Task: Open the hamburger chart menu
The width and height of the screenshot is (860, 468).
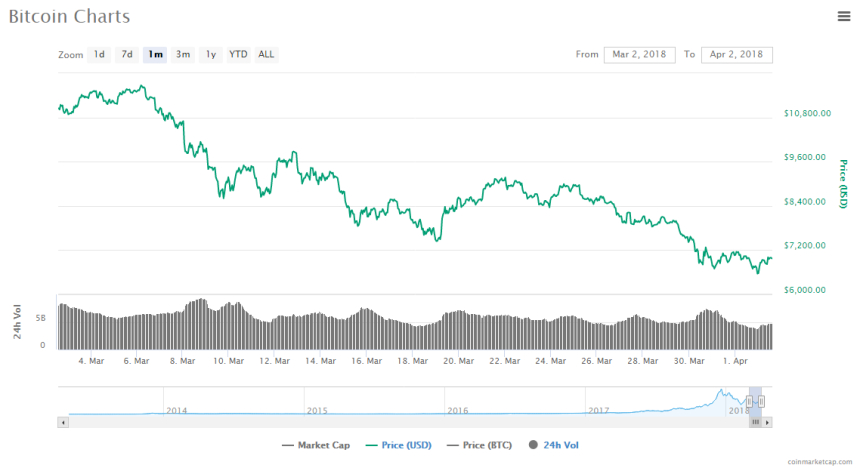Action: 843,16
